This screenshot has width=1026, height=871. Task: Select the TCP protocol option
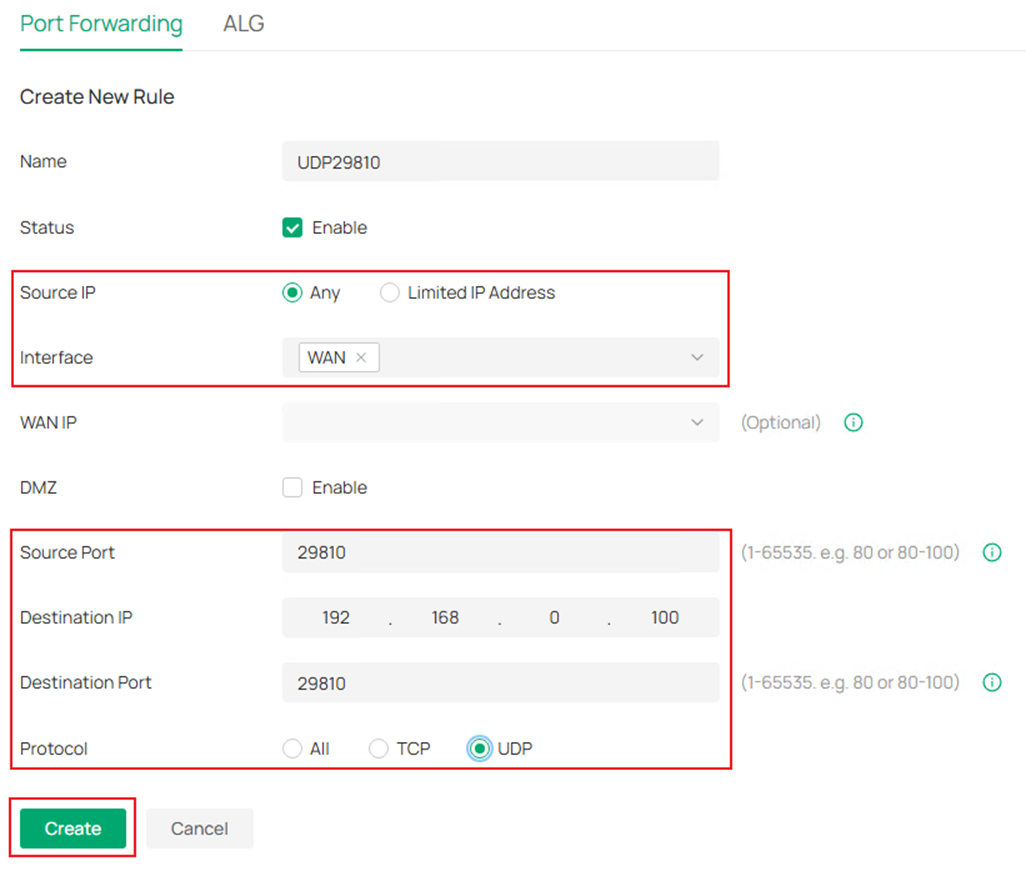[379, 748]
